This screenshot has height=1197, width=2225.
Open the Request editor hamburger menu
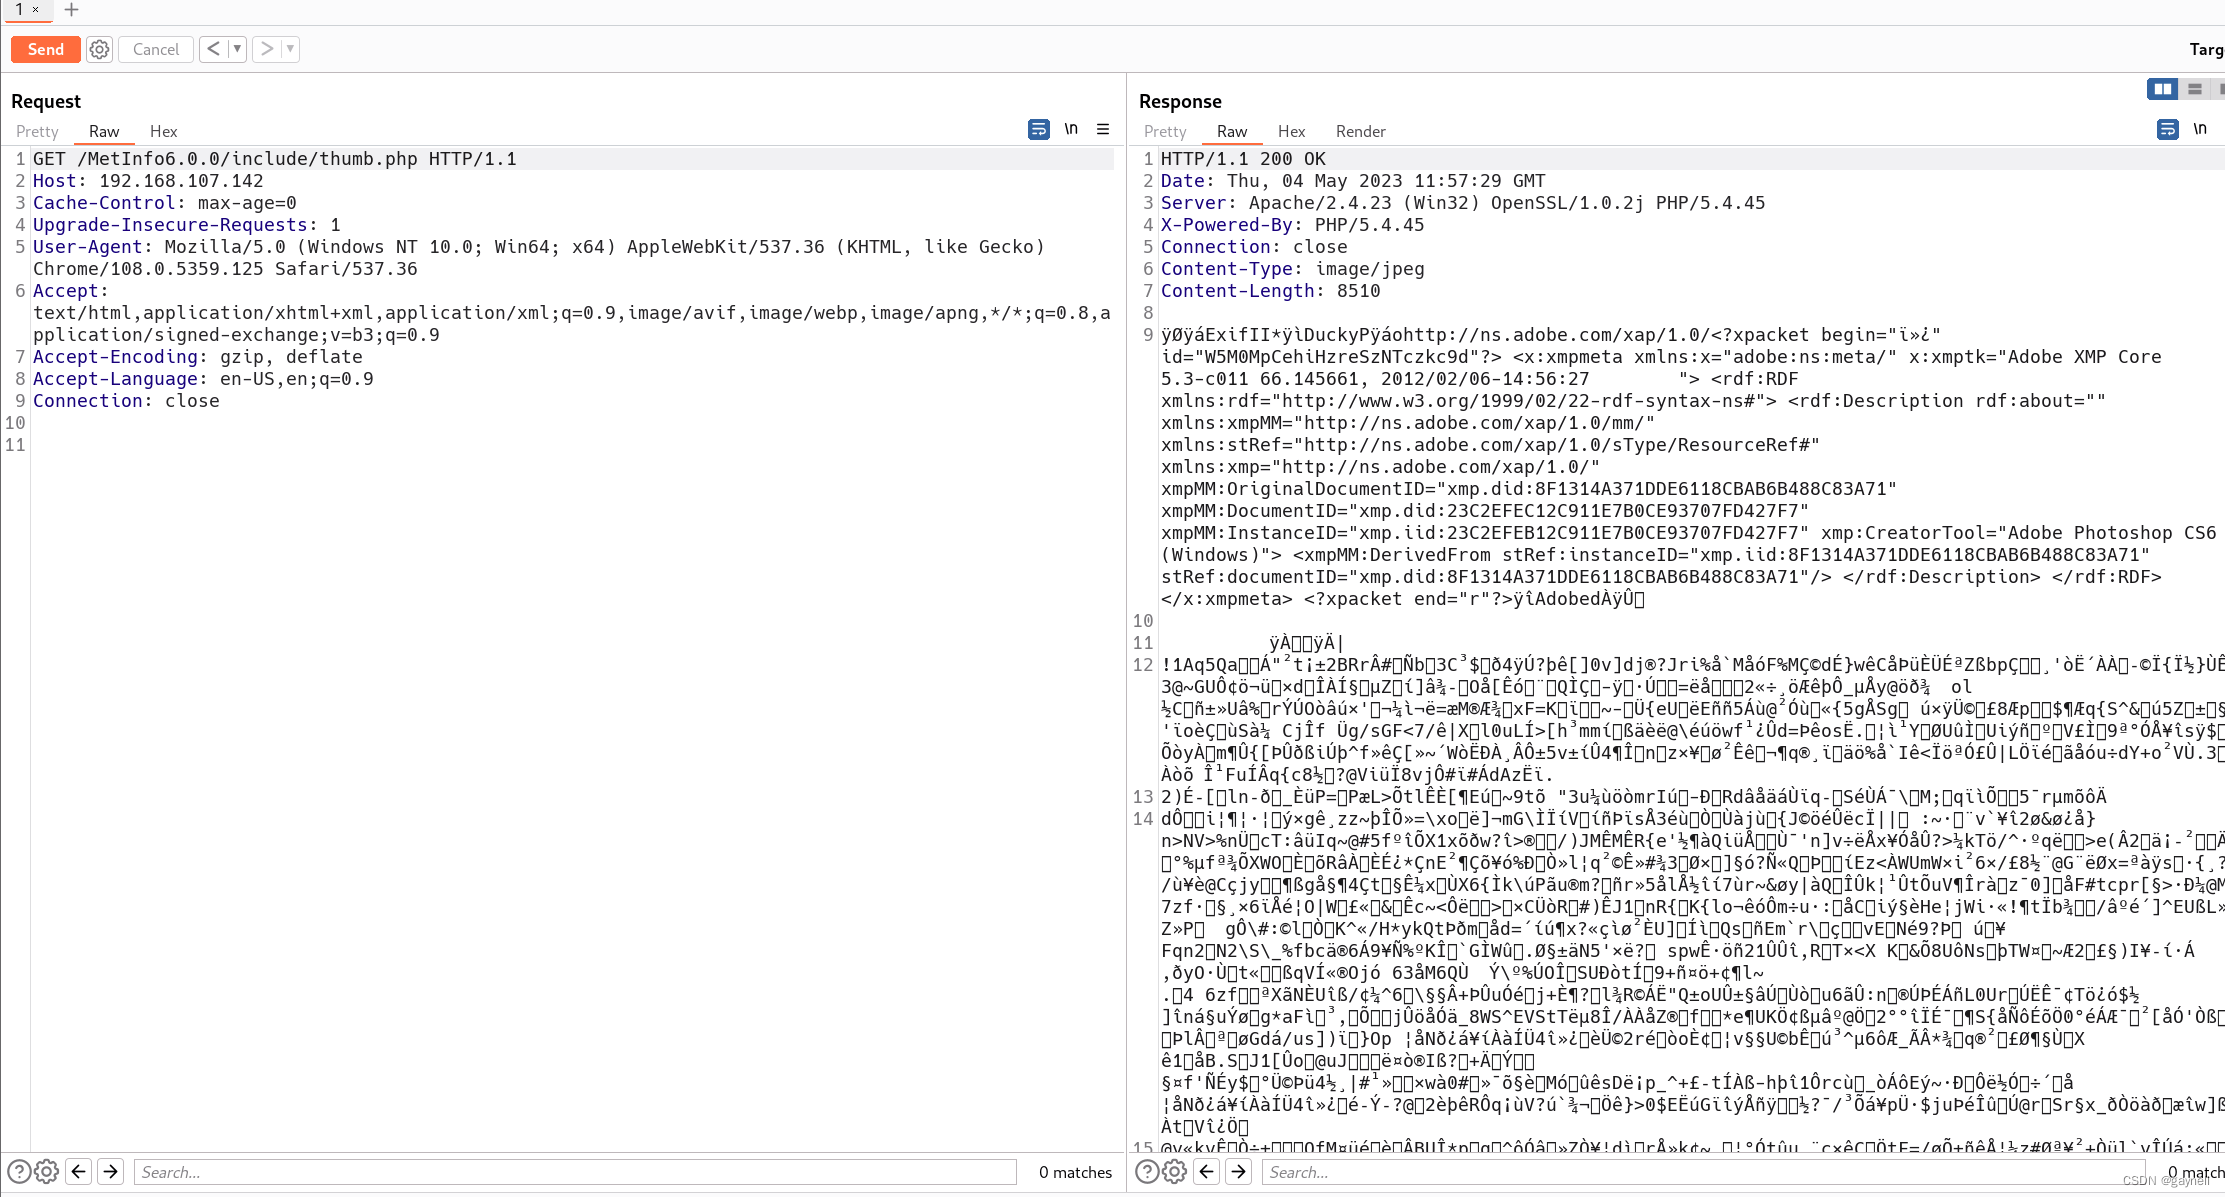point(1103,129)
